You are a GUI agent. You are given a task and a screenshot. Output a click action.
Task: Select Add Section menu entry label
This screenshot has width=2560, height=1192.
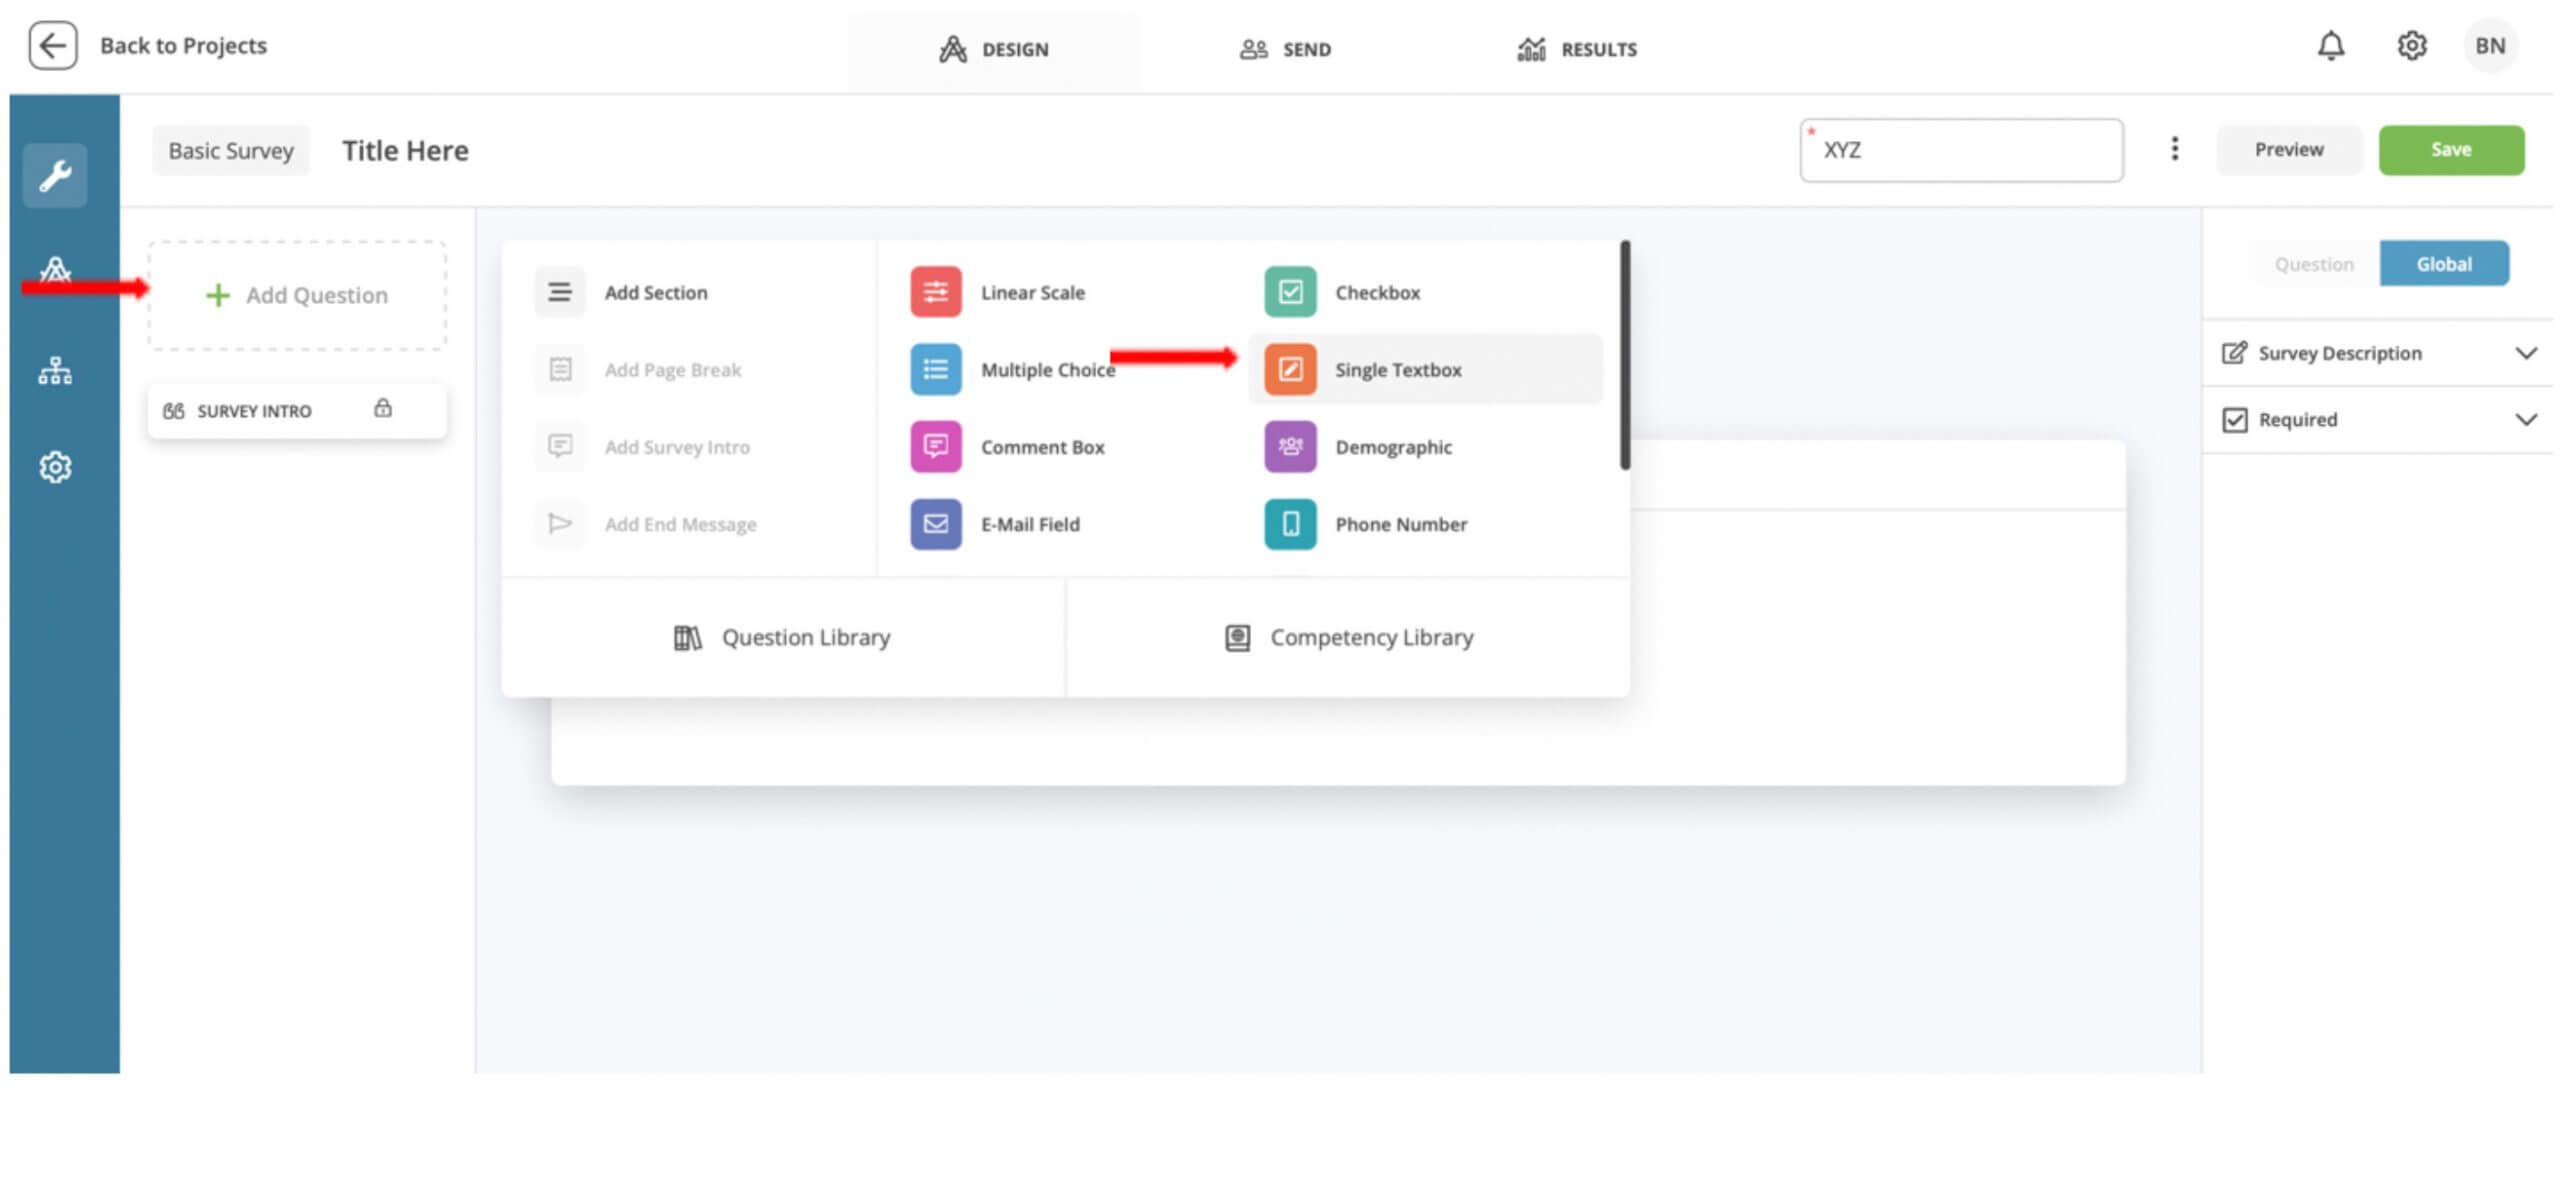[656, 293]
